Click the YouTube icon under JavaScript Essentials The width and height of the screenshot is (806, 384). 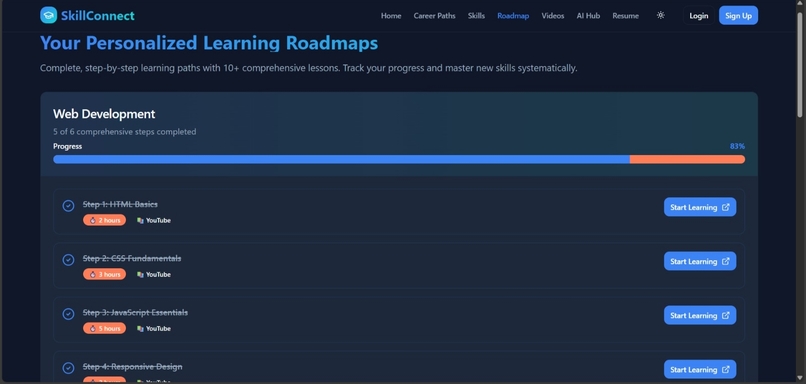pyautogui.click(x=140, y=328)
